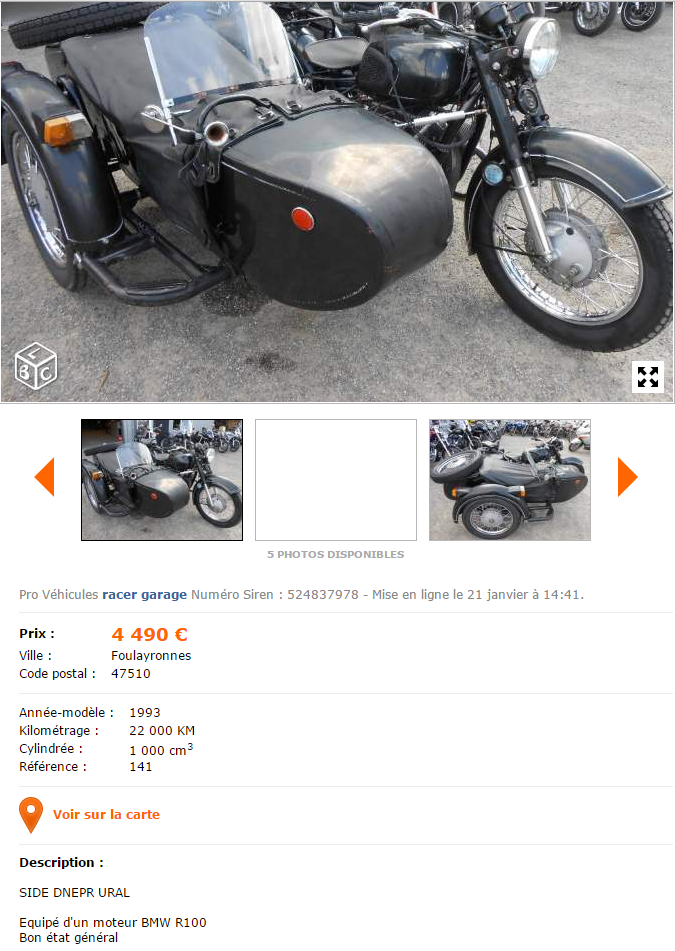
Task: Select the third thumbnail showing sidecar rear
Action: pos(510,480)
